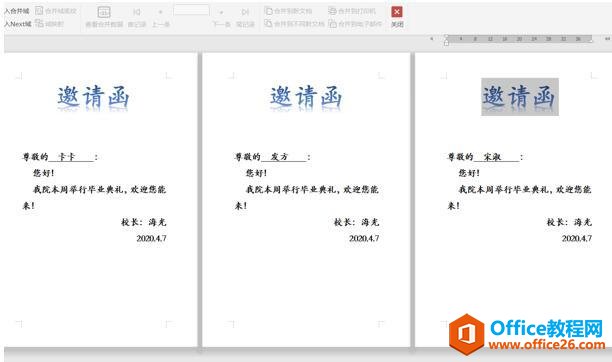
Task: Go to the previous record (上一条)
Action: 160,18
